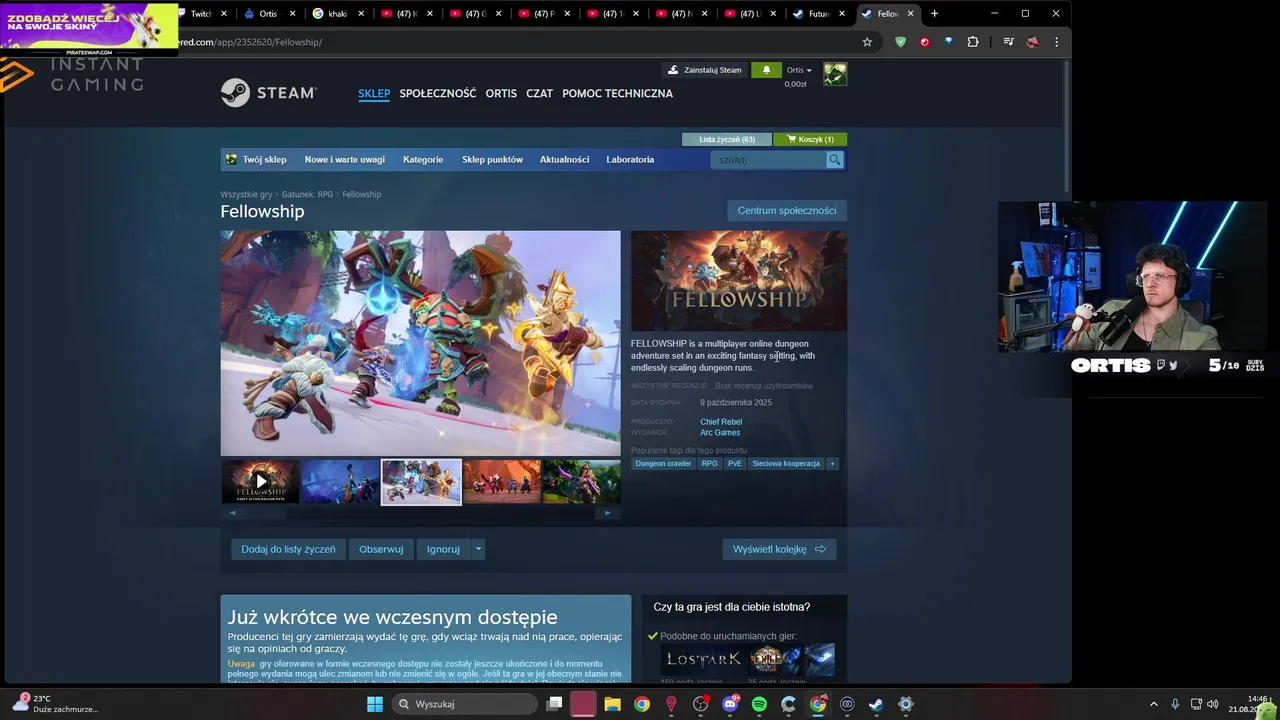This screenshot has width=1280, height=720.
Task: Open Steam from the taskbar
Action: (x=876, y=704)
